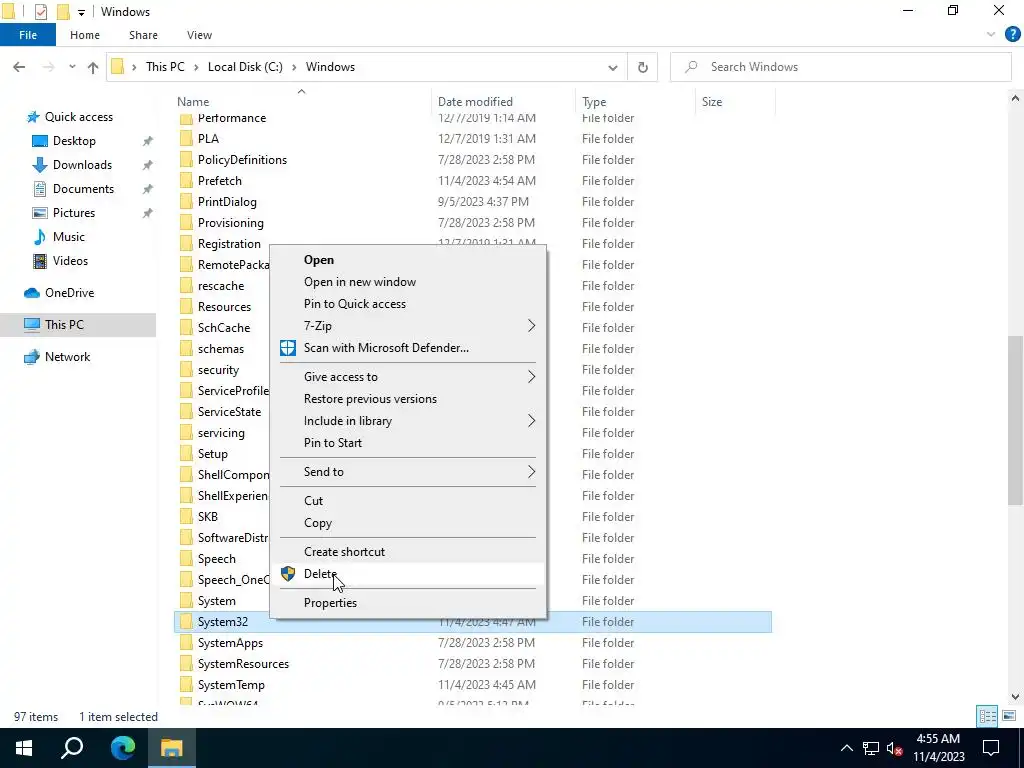Image resolution: width=1024 pixels, height=768 pixels.
Task: Sort by the Type column header
Action: [594, 102]
